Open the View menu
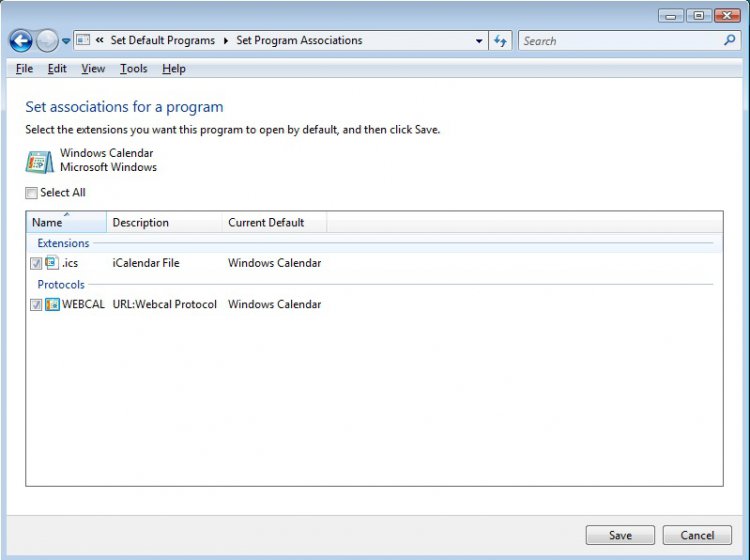 coord(93,69)
